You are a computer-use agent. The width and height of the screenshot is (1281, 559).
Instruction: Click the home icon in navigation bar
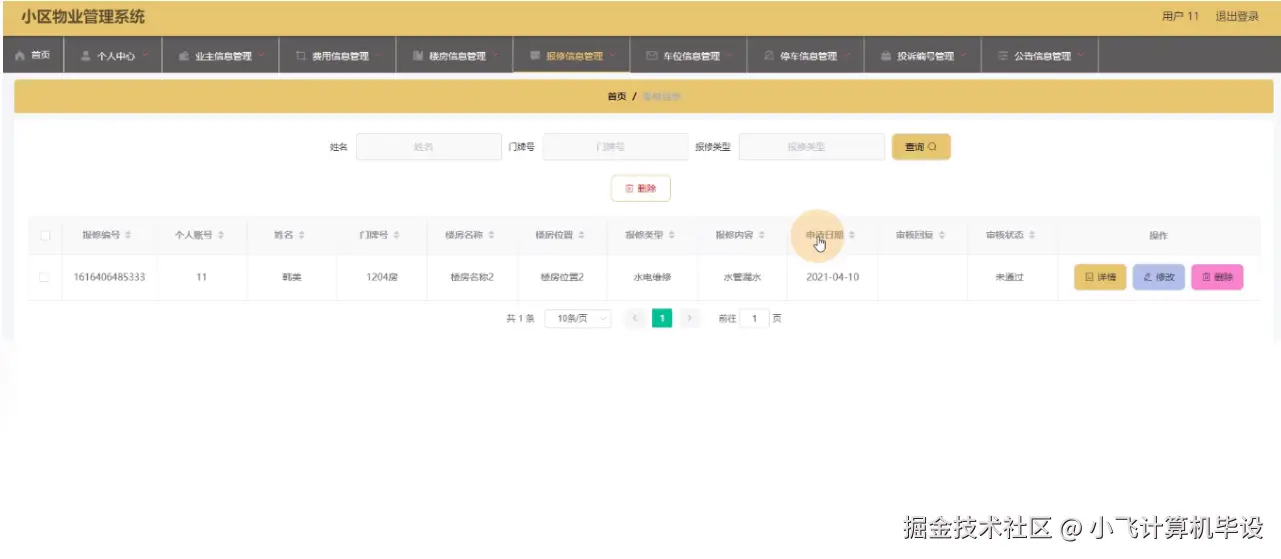coord(20,56)
